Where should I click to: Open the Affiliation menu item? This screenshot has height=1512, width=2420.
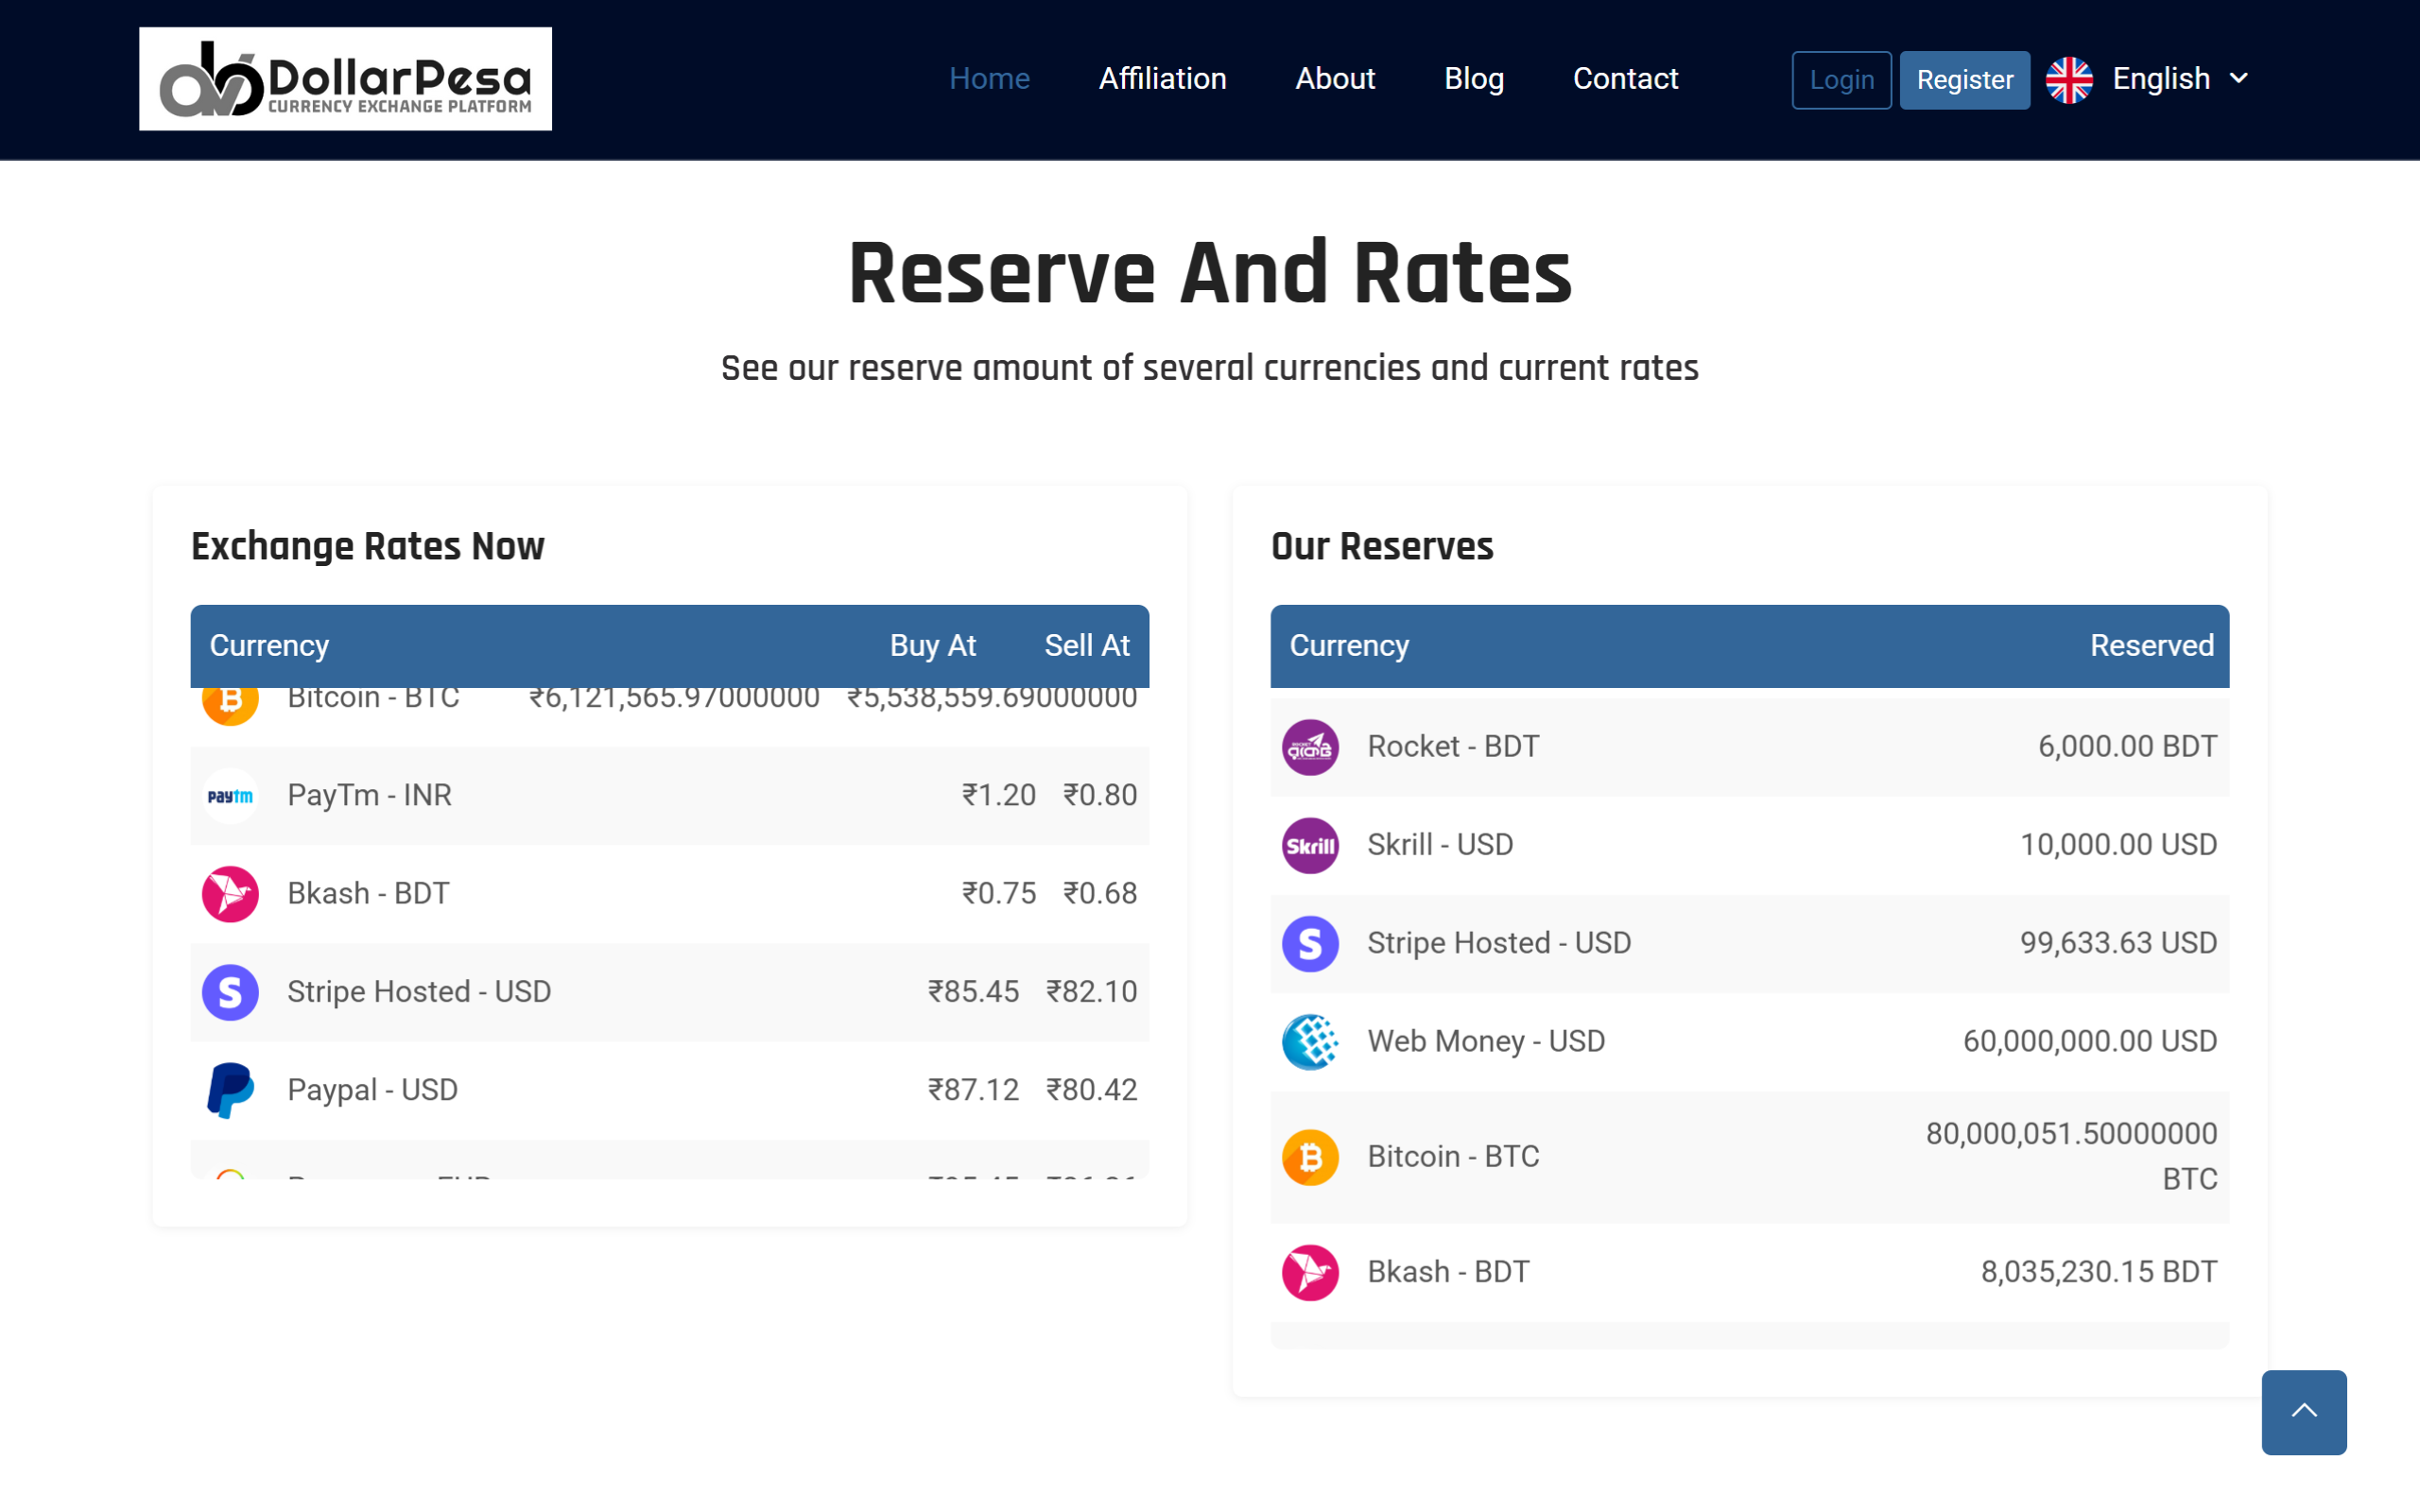(1162, 79)
